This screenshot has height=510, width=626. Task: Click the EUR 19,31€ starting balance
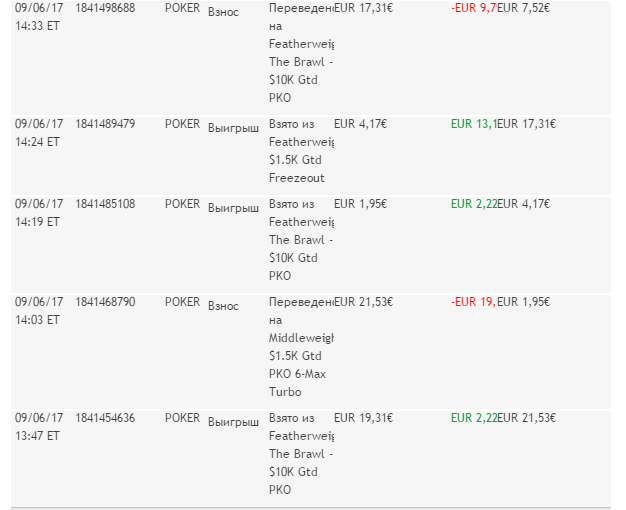click(361, 418)
